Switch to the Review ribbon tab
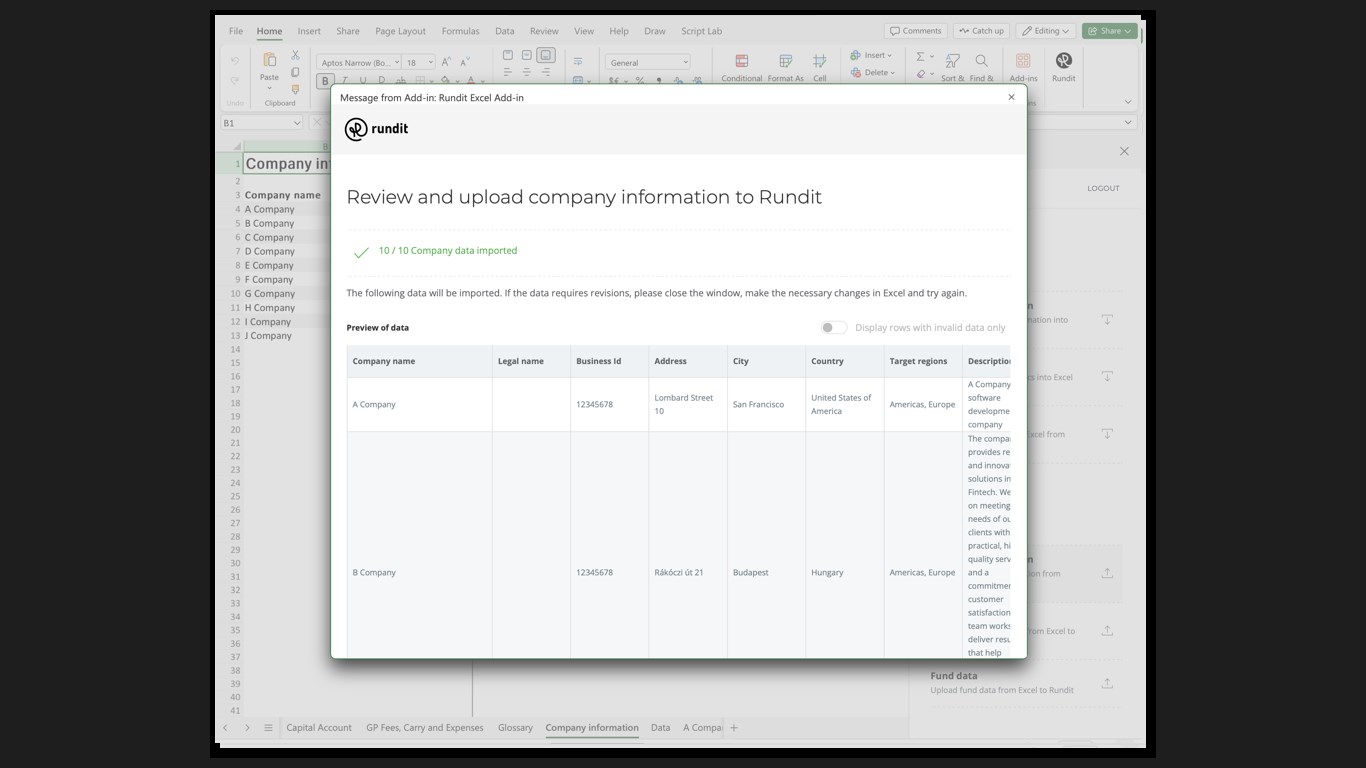The width and height of the screenshot is (1366, 768). pyautogui.click(x=544, y=31)
